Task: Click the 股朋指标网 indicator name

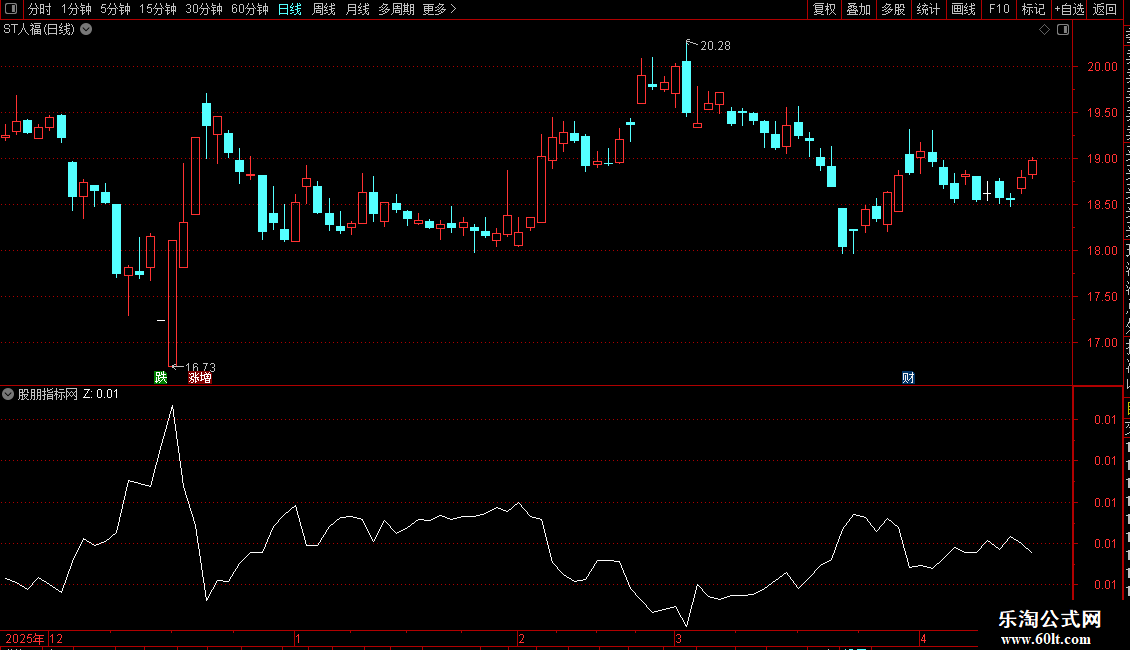Action: point(48,394)
